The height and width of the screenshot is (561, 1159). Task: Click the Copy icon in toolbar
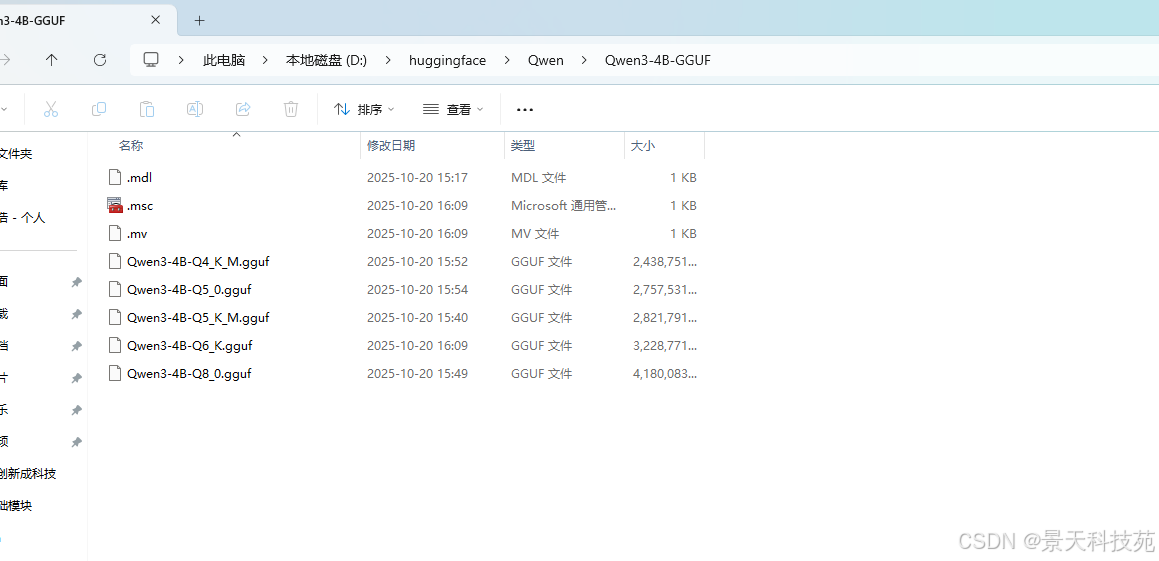98,109
